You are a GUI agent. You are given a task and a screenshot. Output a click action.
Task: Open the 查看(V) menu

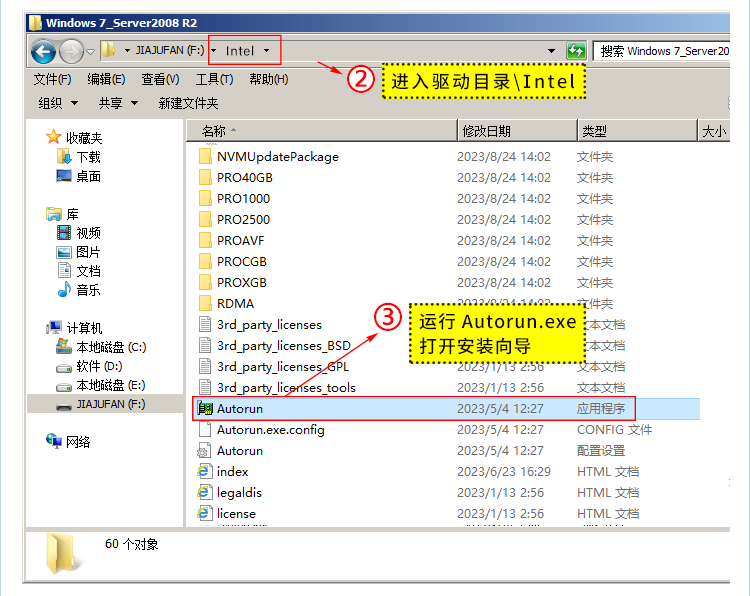click(160, 79)
